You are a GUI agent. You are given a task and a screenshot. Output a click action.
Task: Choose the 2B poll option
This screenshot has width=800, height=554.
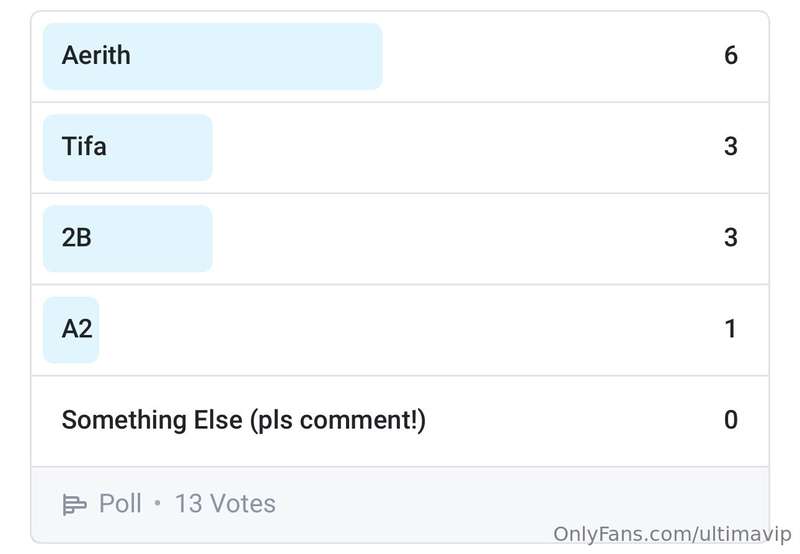(400, 239)
